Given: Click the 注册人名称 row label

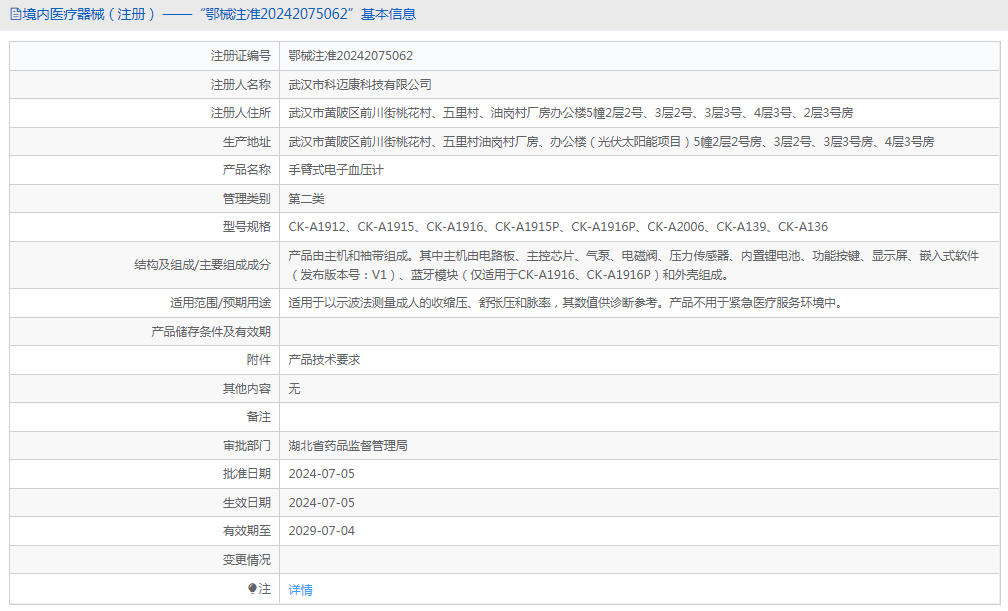Looking at the screenshot, I should point(240,85).
